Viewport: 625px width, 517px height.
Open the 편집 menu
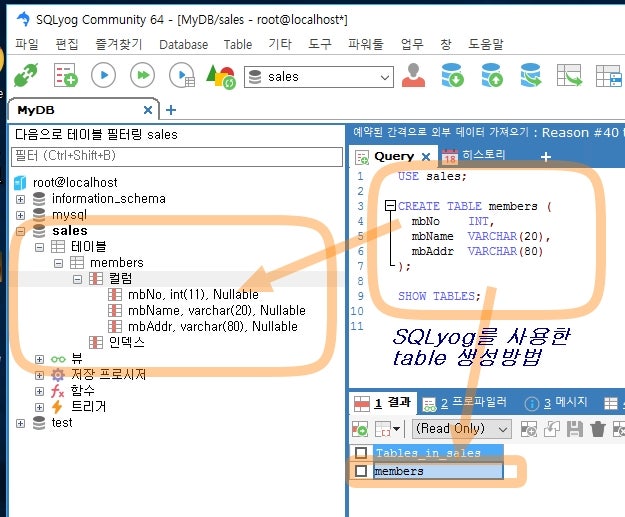coord(67,44)
